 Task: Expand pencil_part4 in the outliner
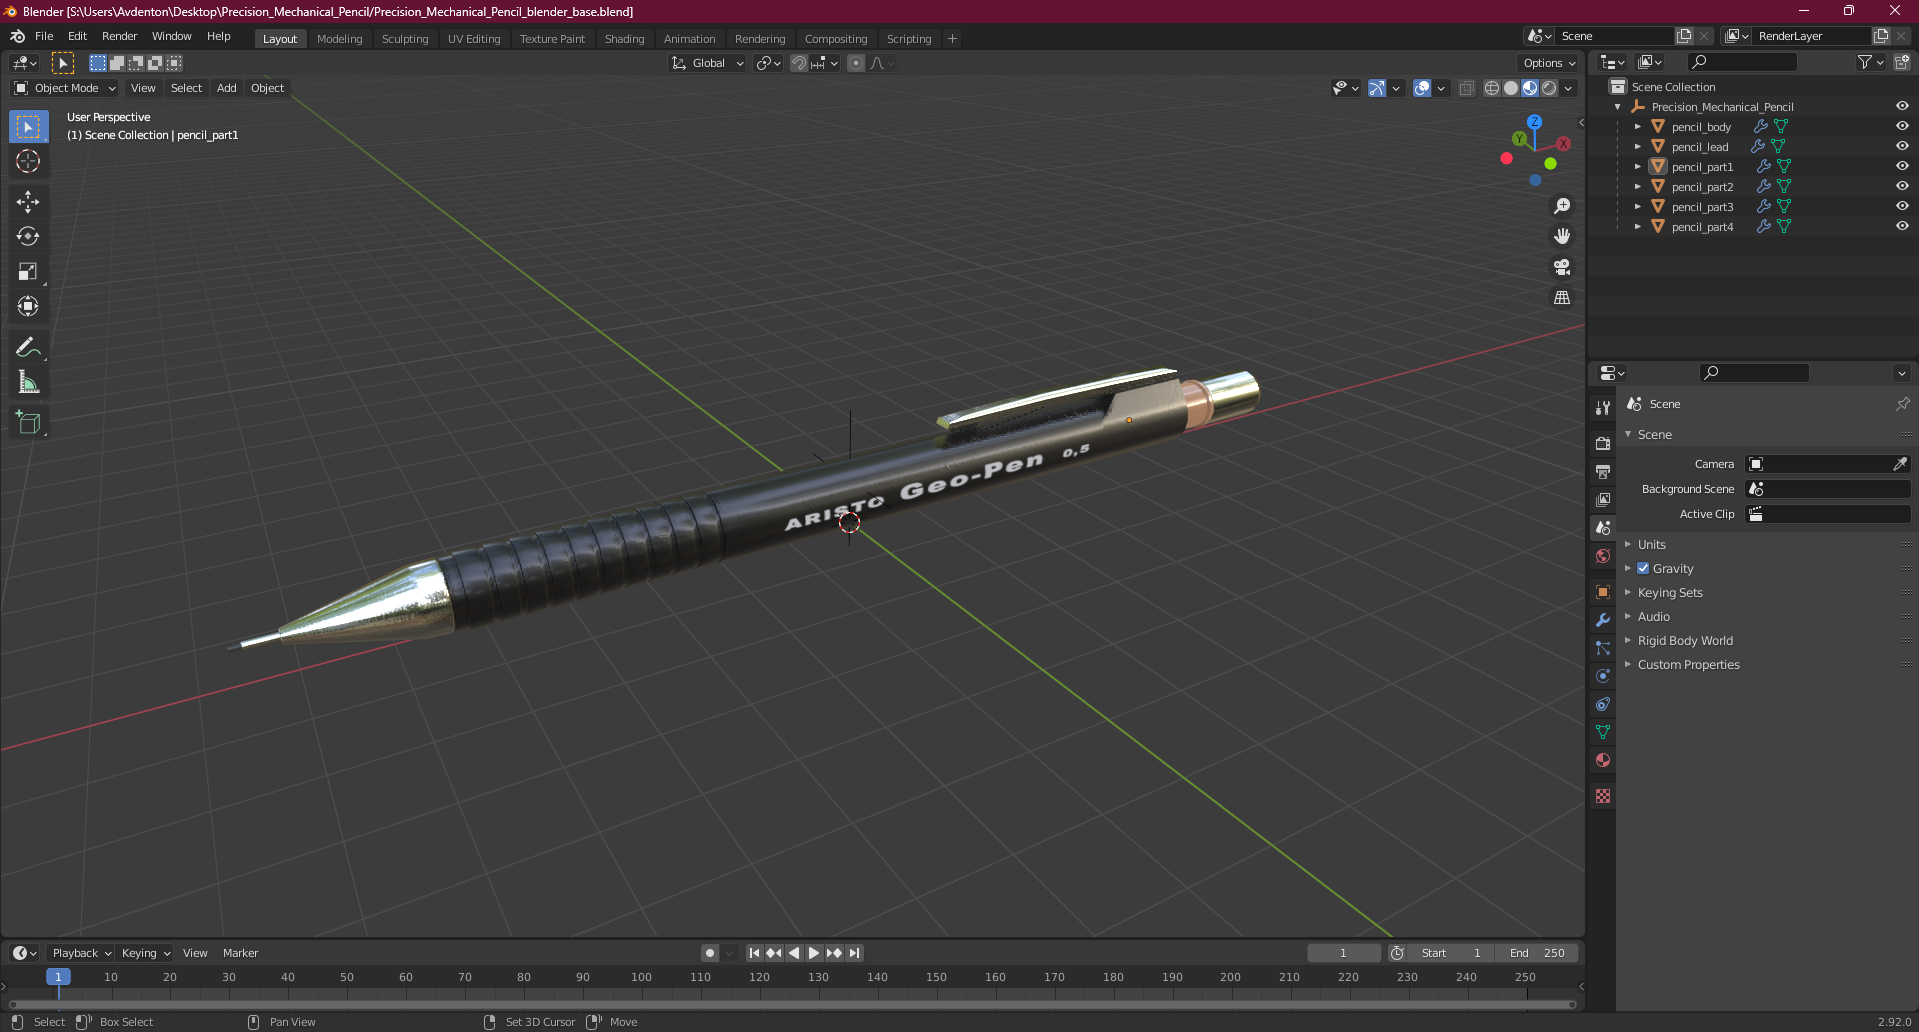click(x=1637, y=227)
